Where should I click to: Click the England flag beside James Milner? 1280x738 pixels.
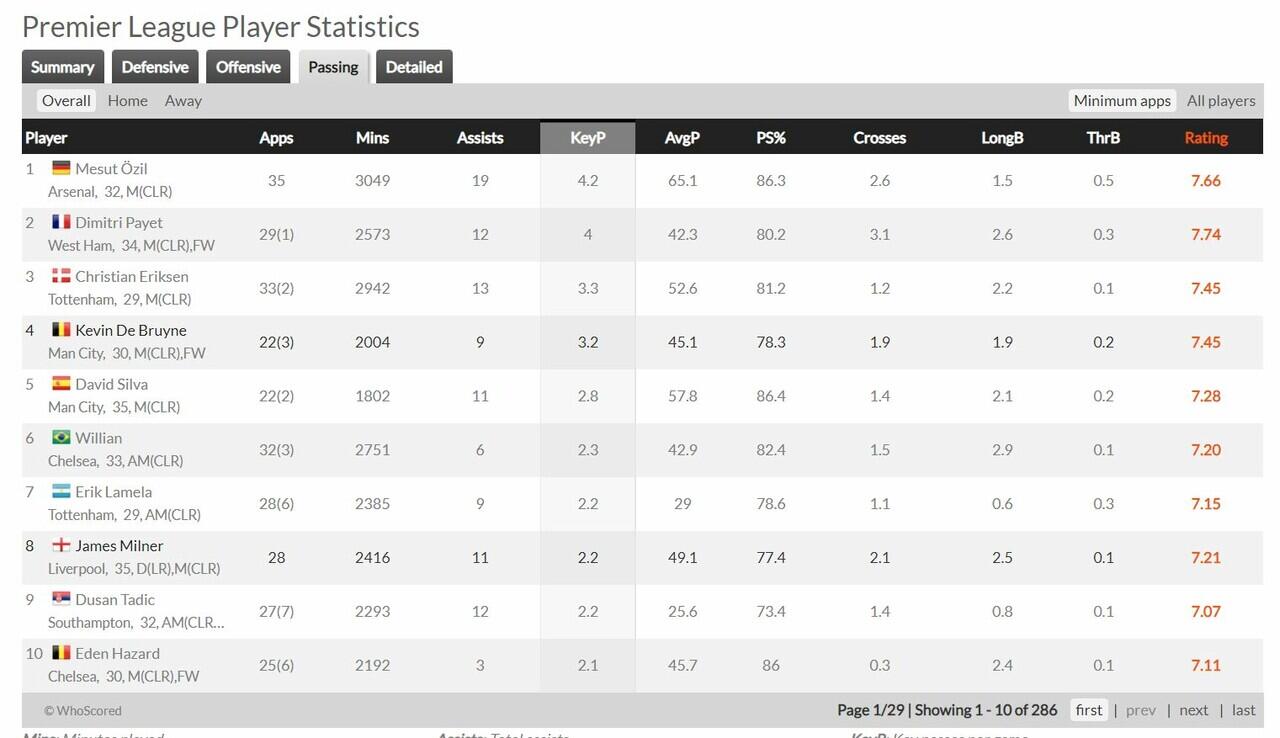(x=61, y=546)
